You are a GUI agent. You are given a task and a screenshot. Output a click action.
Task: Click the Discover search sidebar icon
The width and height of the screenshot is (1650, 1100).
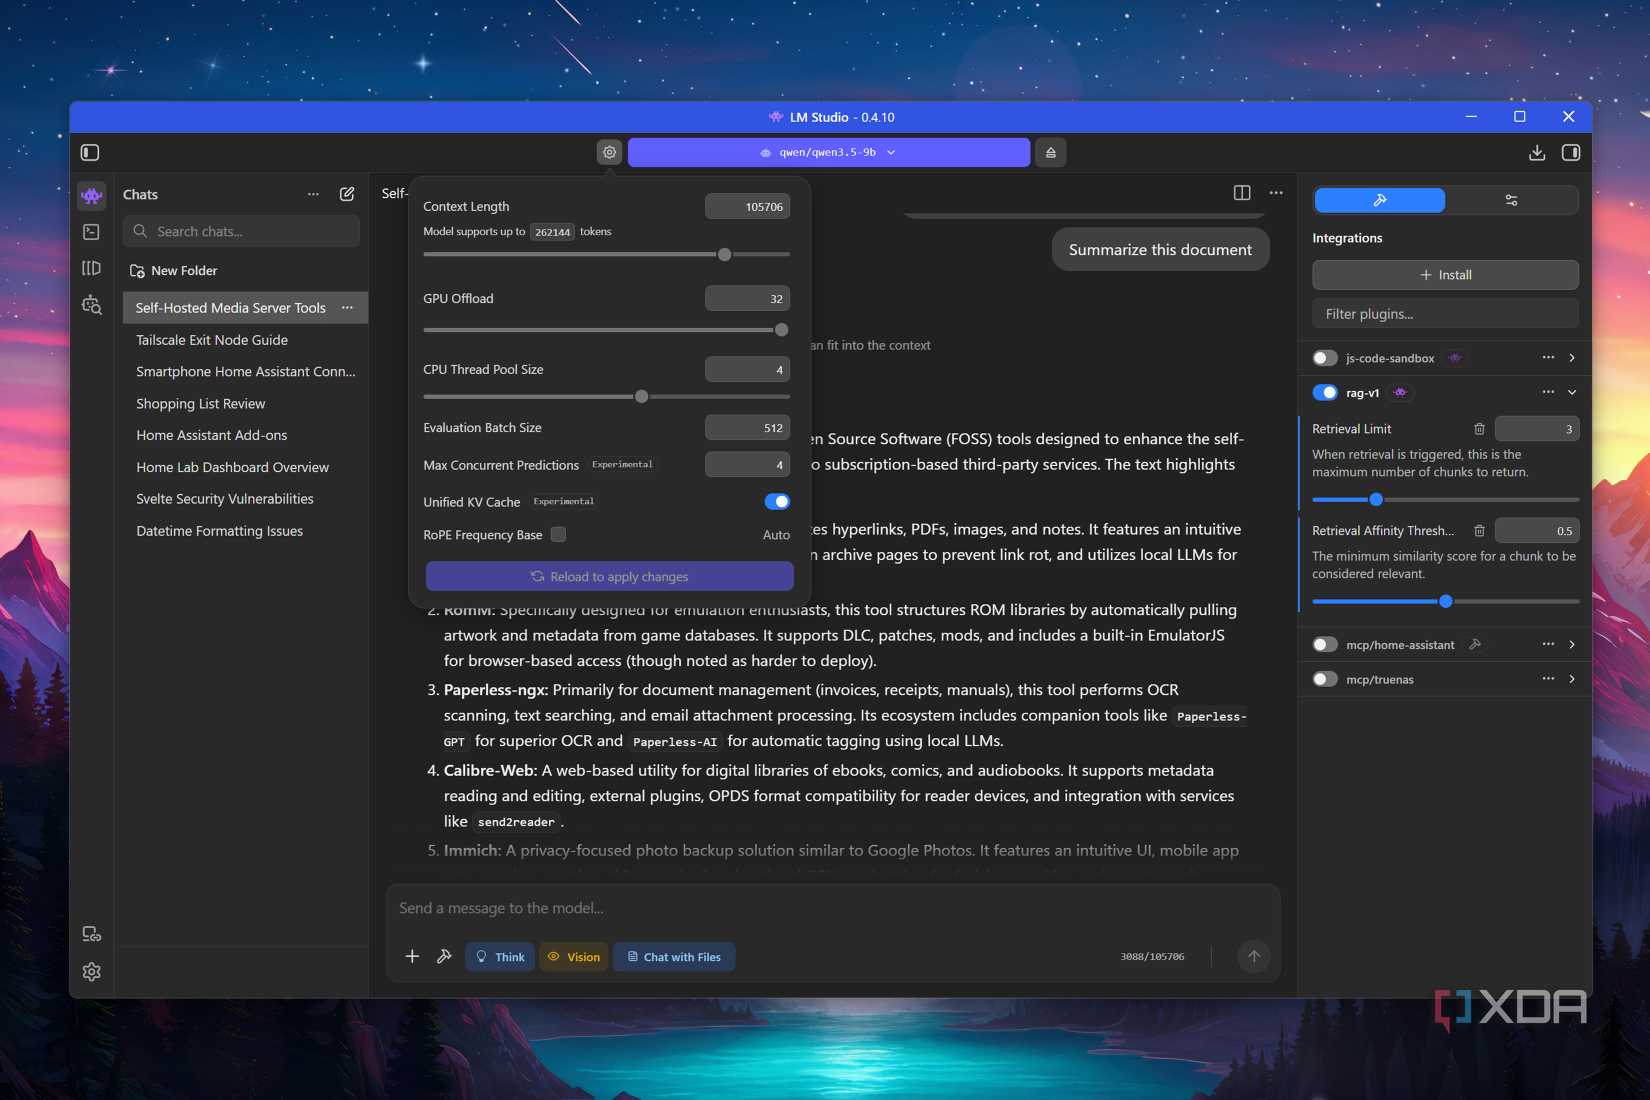click(x=92, y=305)
